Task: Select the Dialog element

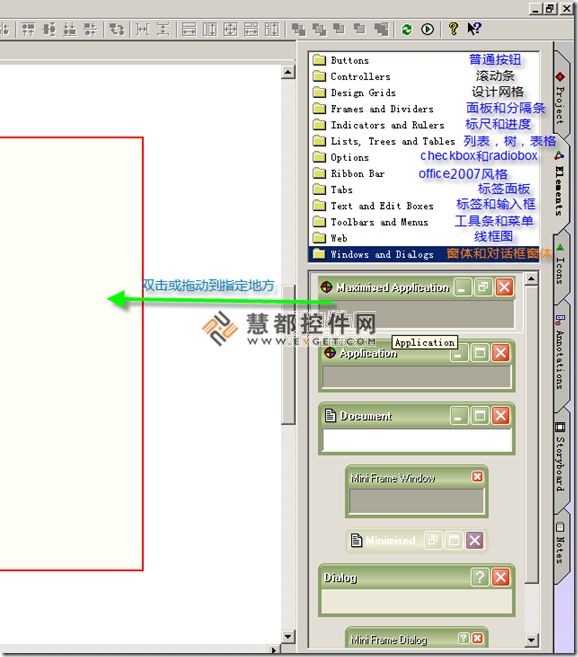Action: (x=416, y=591)
